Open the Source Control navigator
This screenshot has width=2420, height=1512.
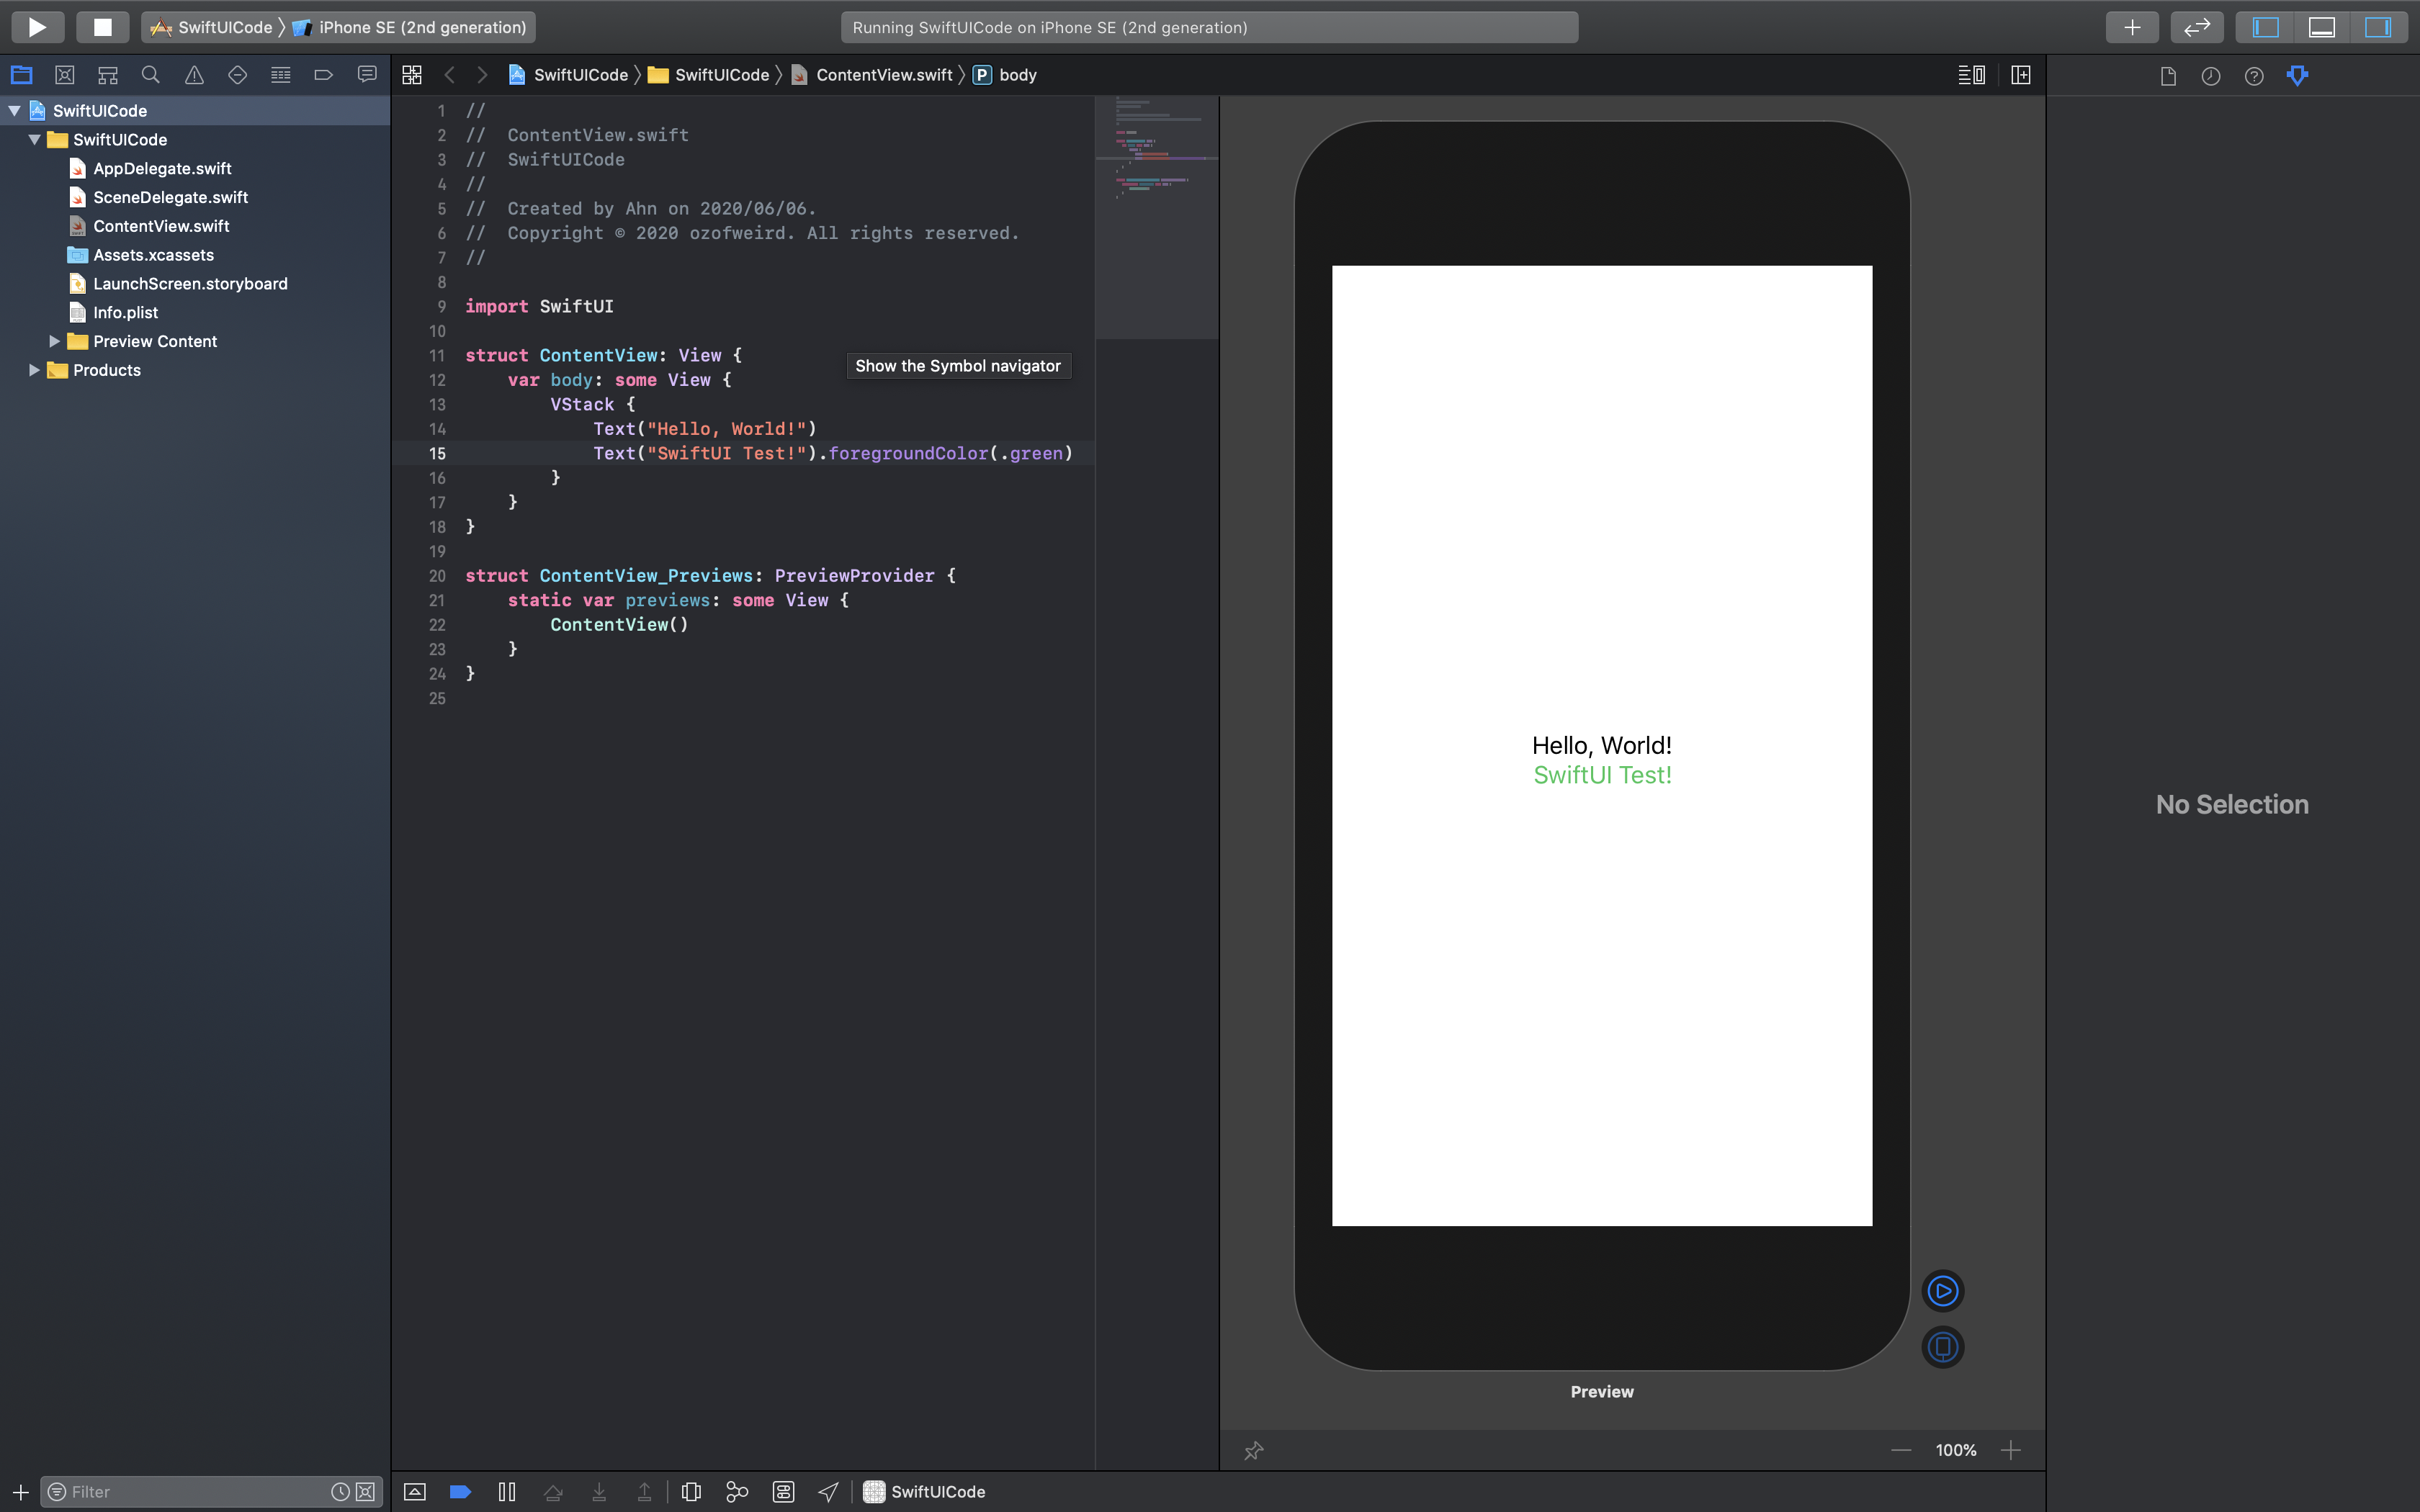coord(65,75)
